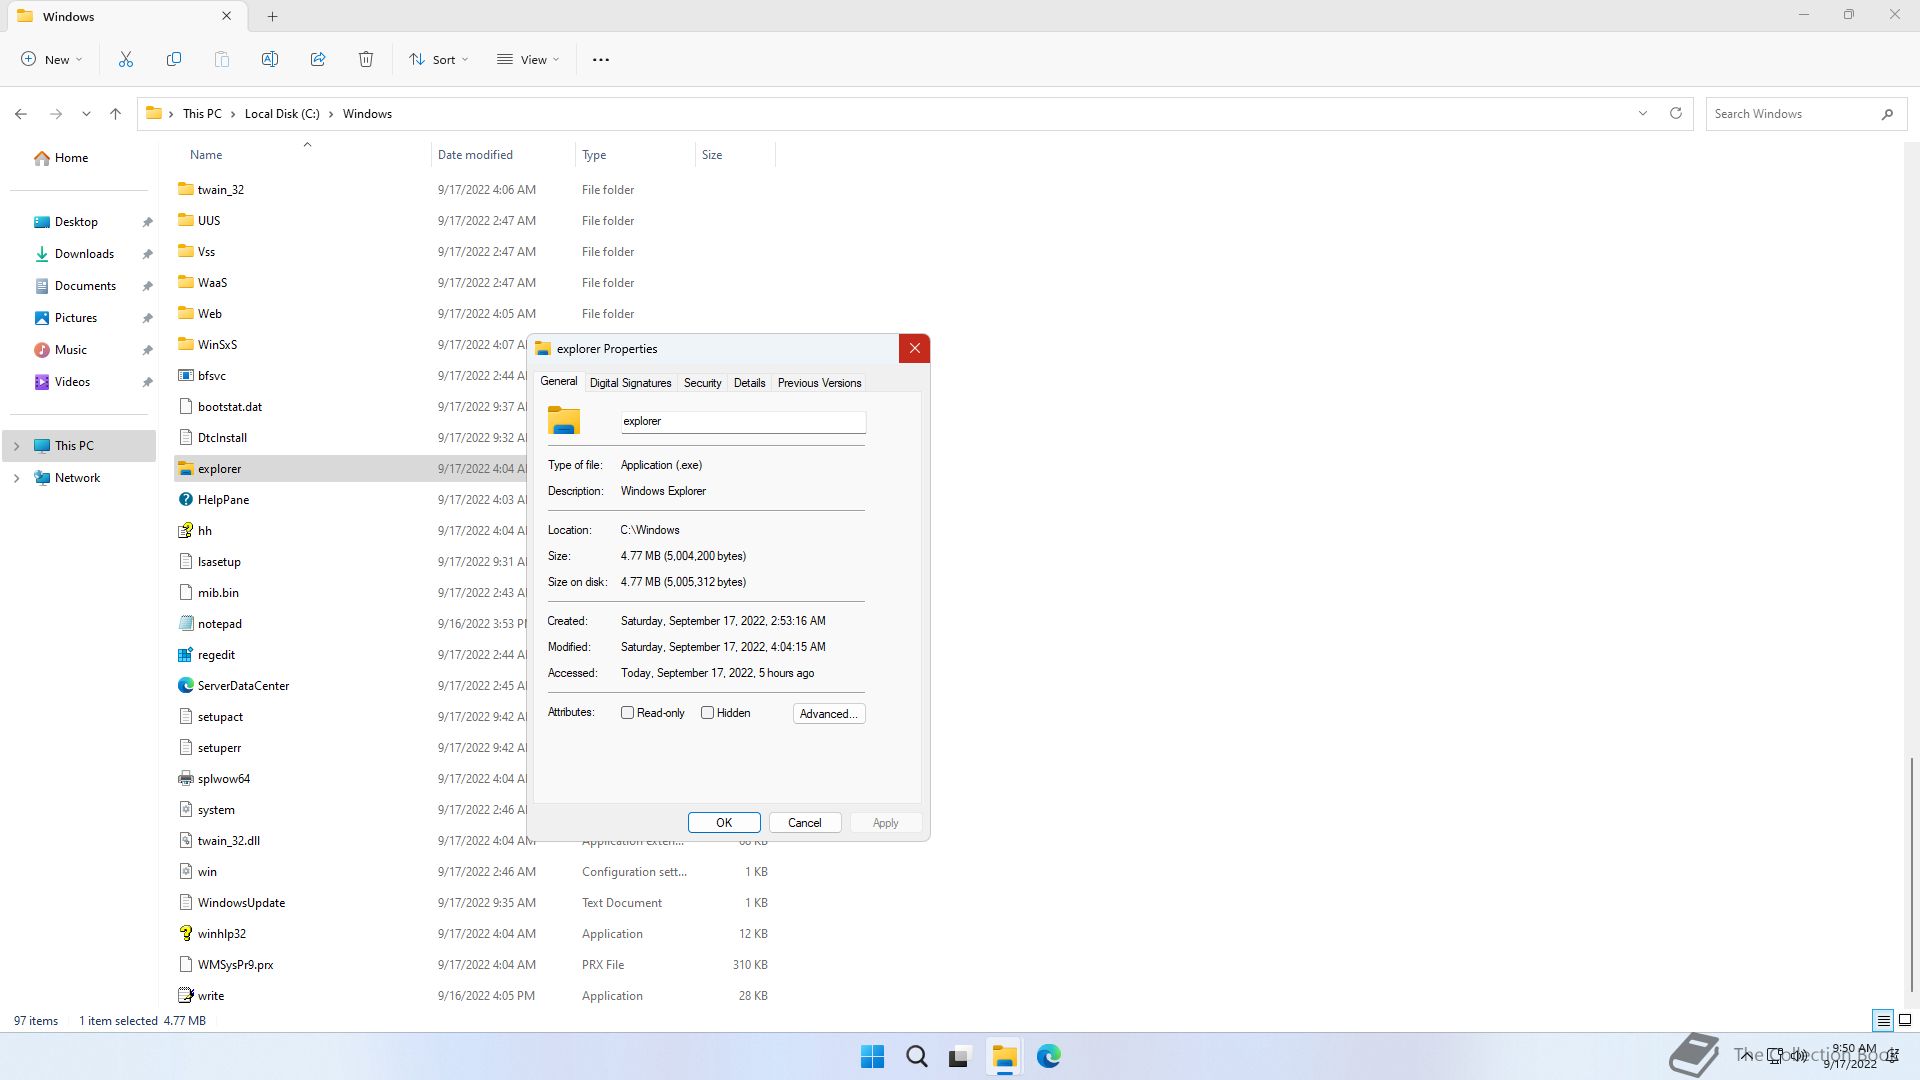Open Windows Start menu

[x=872, y=1056]
